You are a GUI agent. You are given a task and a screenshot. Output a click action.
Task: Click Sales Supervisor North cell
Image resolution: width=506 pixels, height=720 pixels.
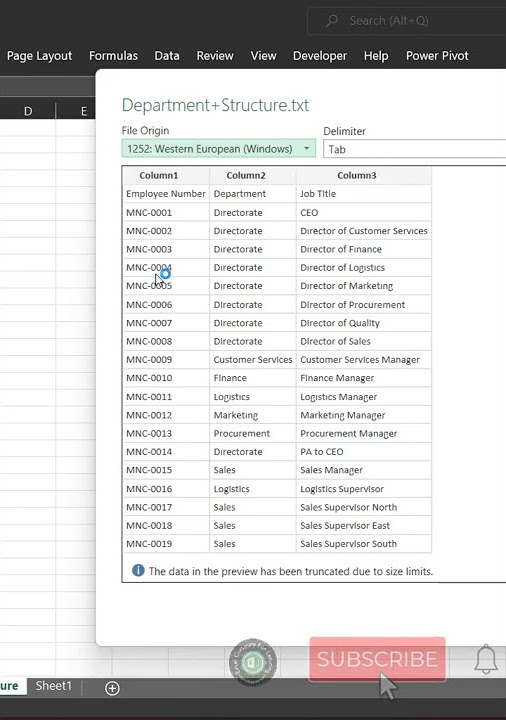coord(364,507)
